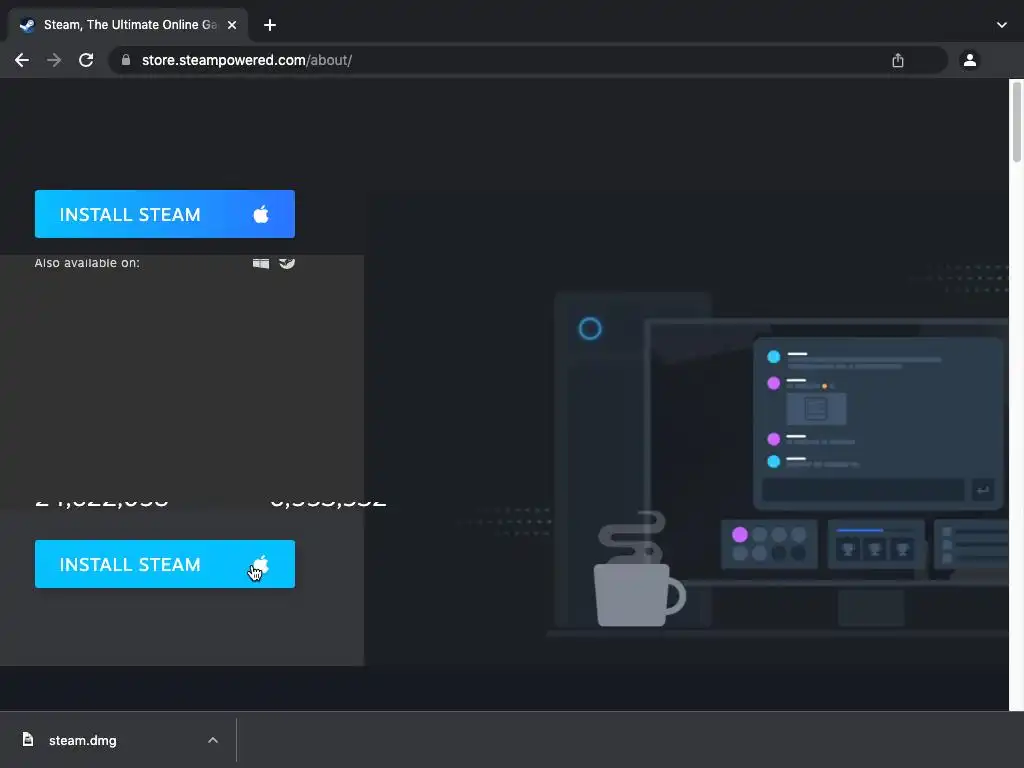Close the Steam tab
Image resolution: width=1024 pixels, height=768 pixels.
tap(232, 25)
